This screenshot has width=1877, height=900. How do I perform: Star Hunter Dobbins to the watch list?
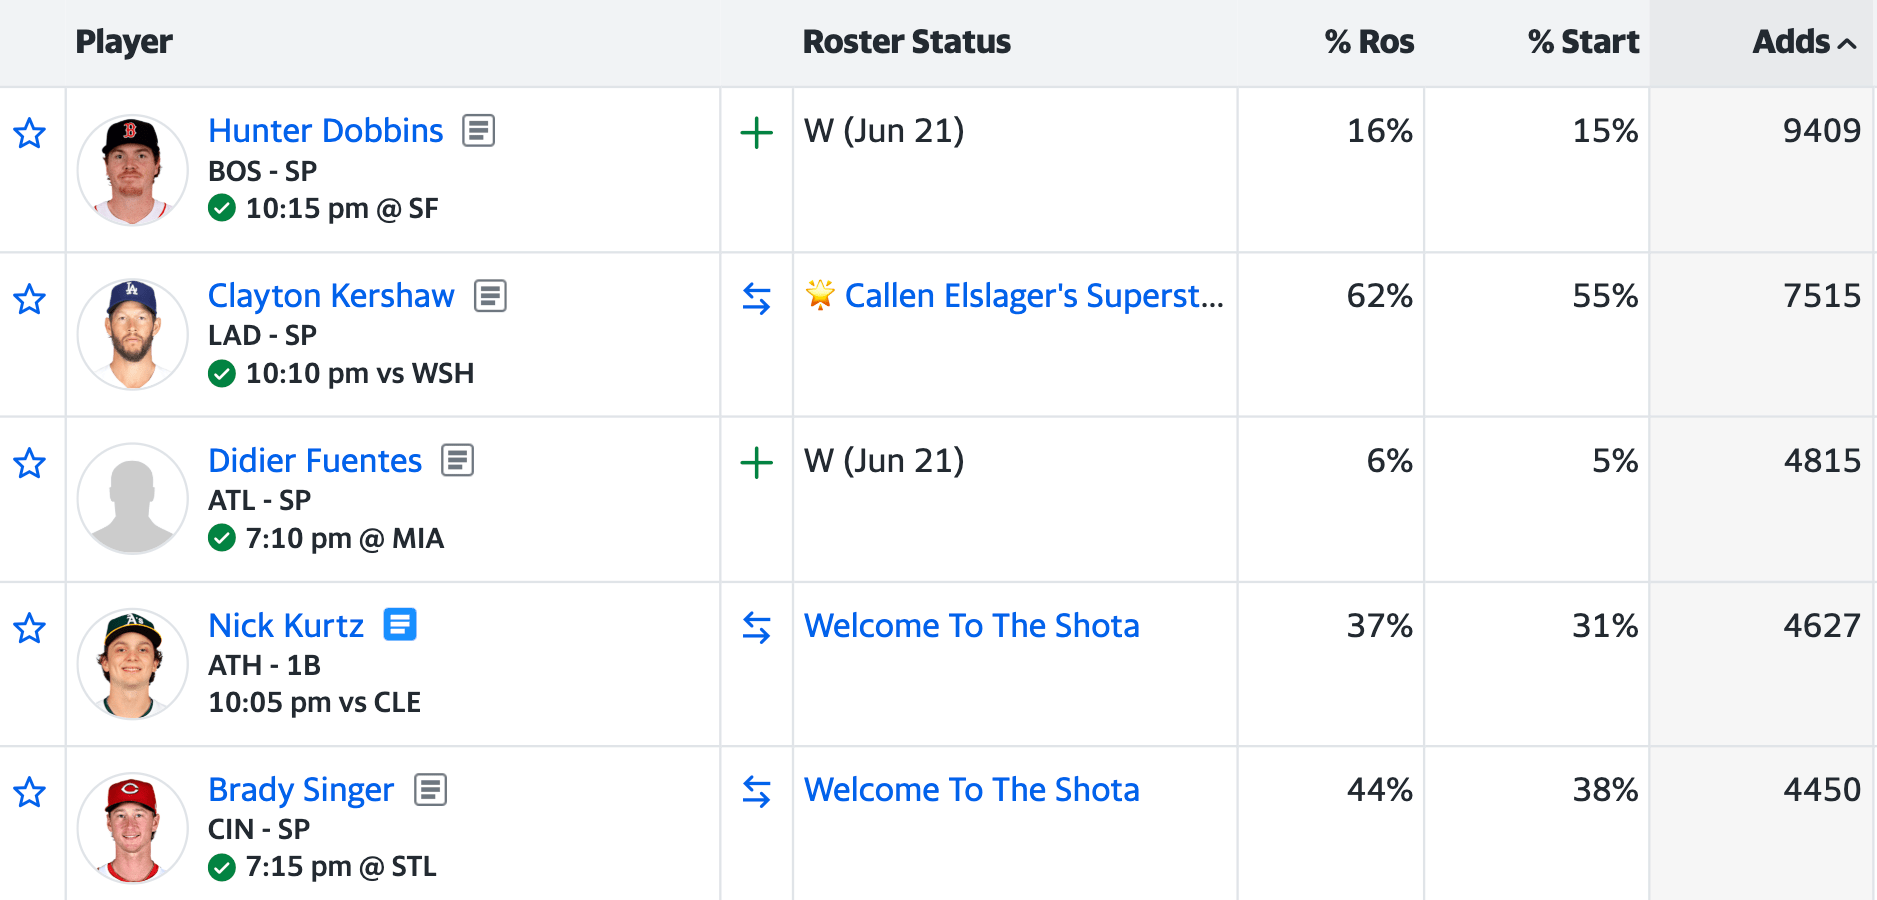pyautogui.click(x=30, y=133)
